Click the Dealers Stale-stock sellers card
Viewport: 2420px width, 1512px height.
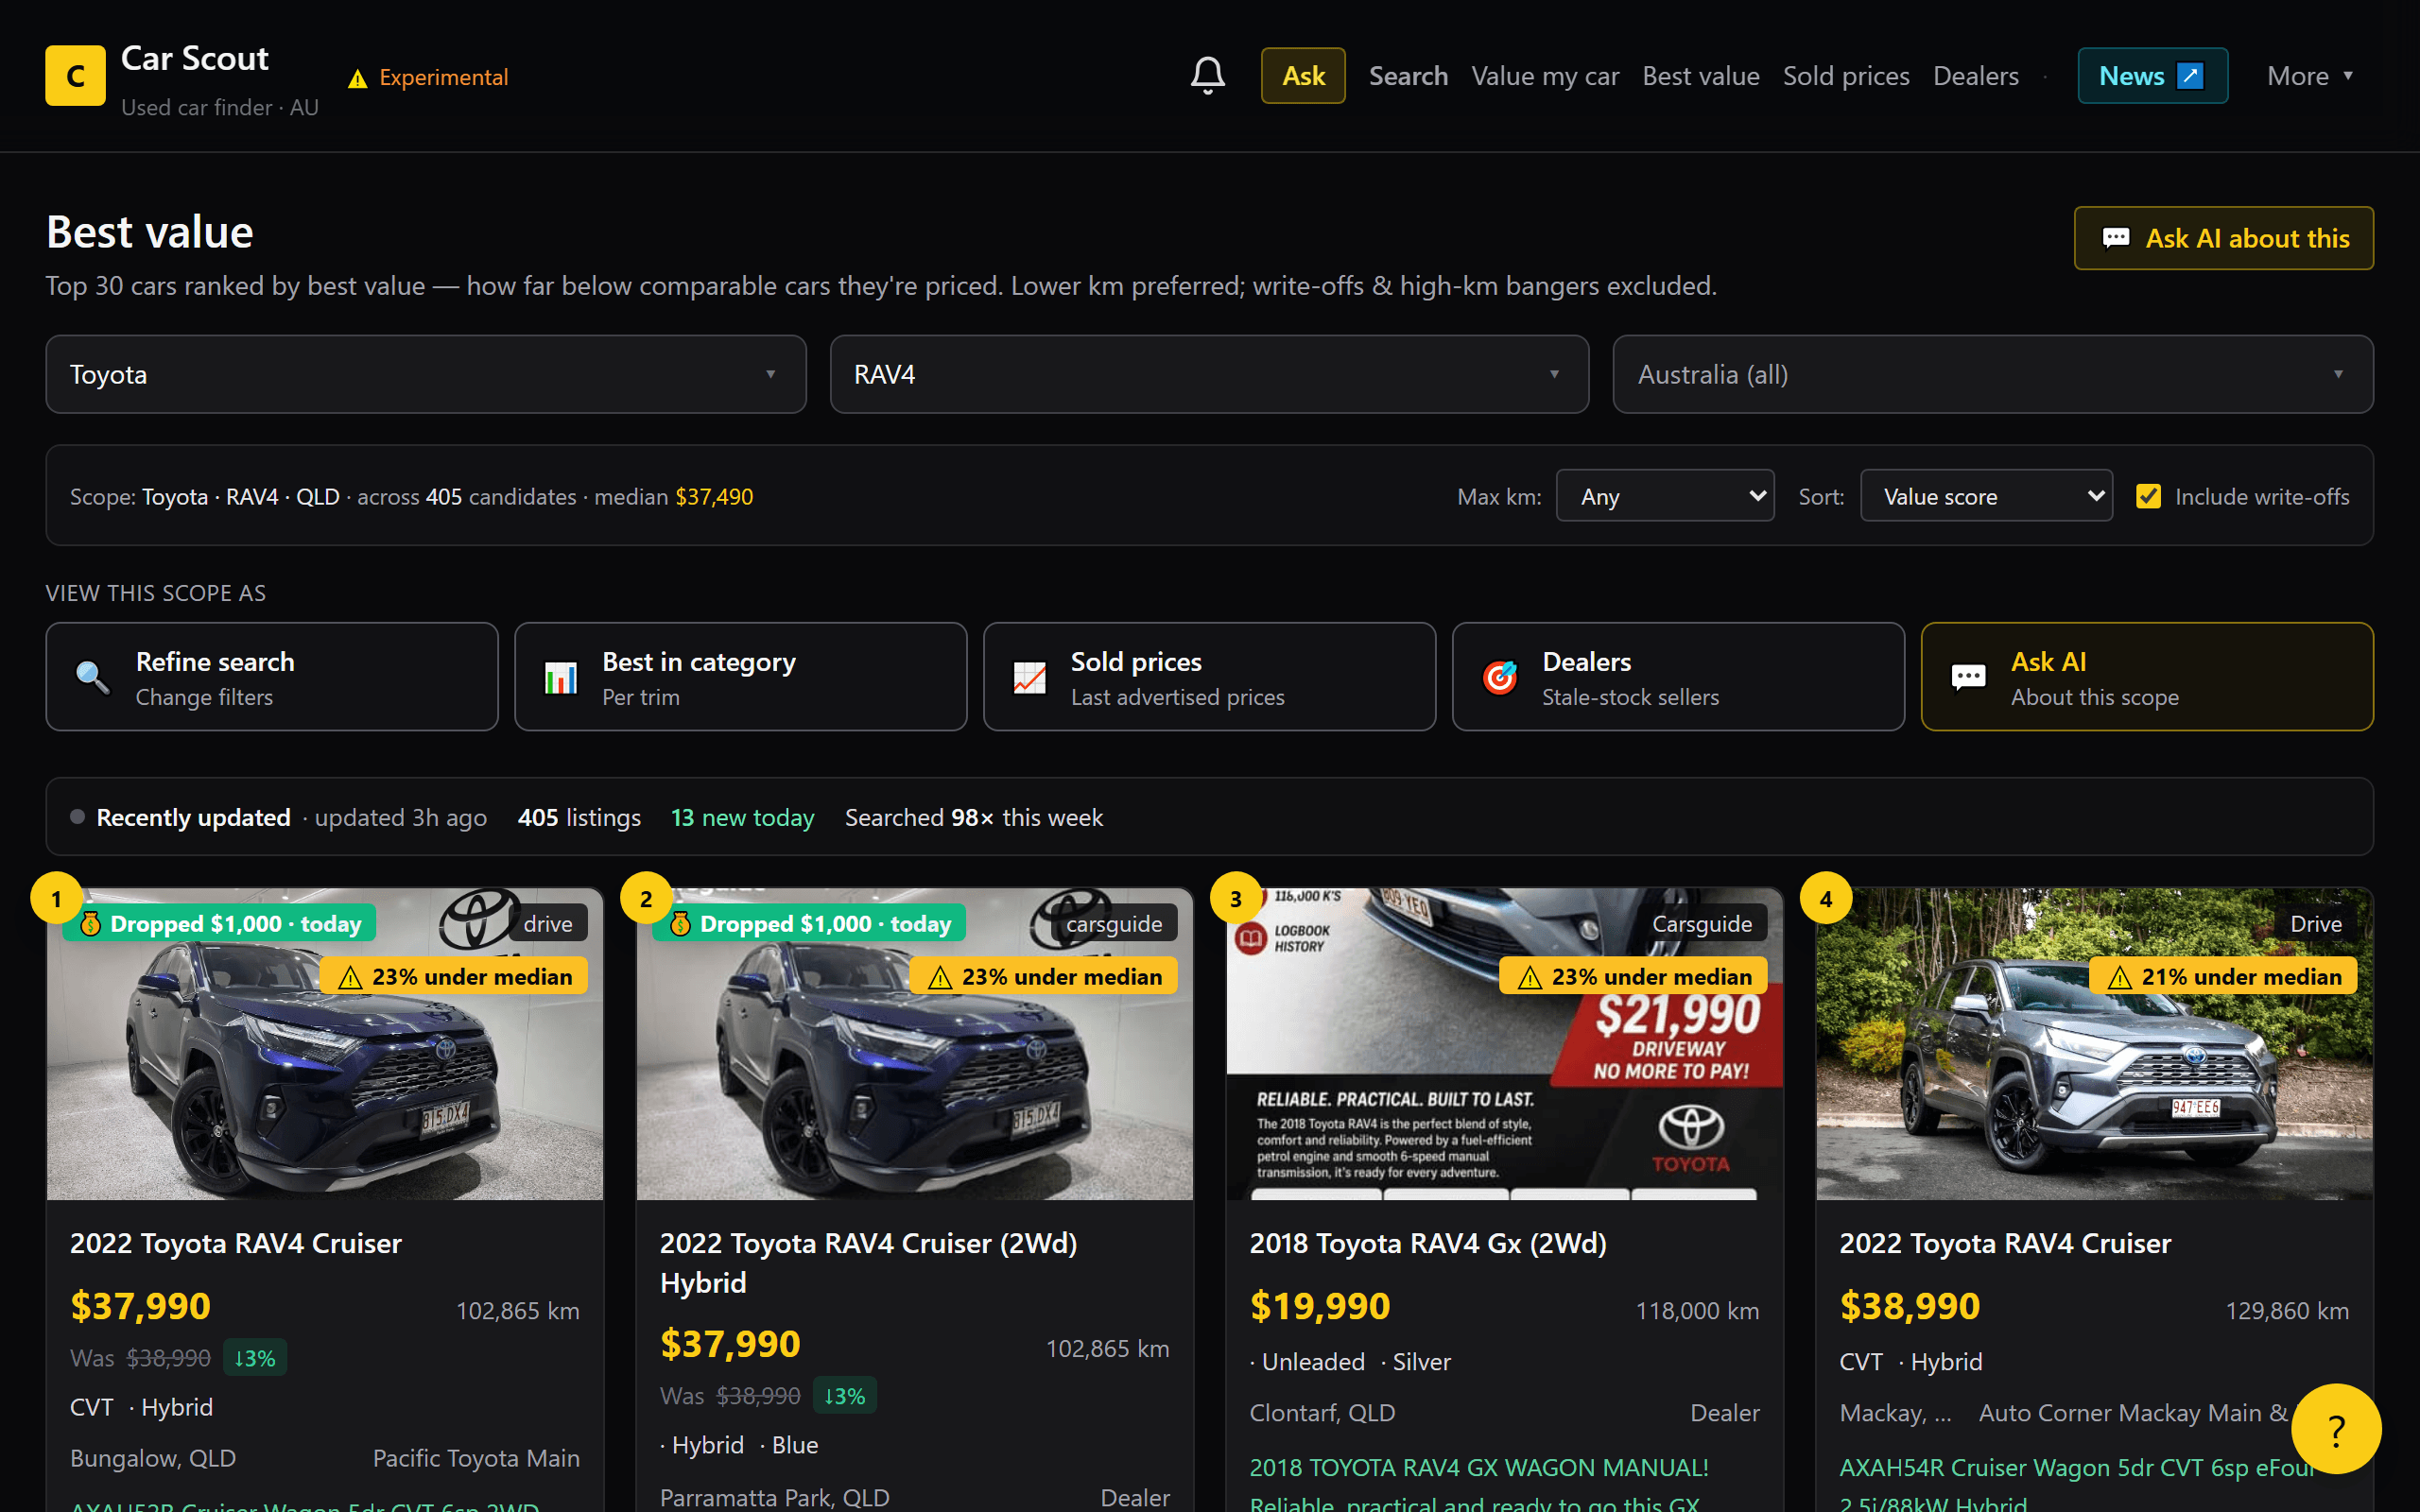coord(1678,677)
